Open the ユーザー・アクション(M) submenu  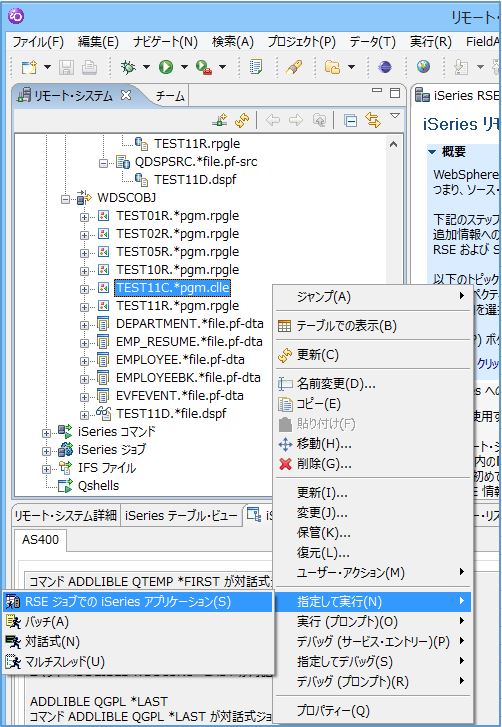[373, 573]
